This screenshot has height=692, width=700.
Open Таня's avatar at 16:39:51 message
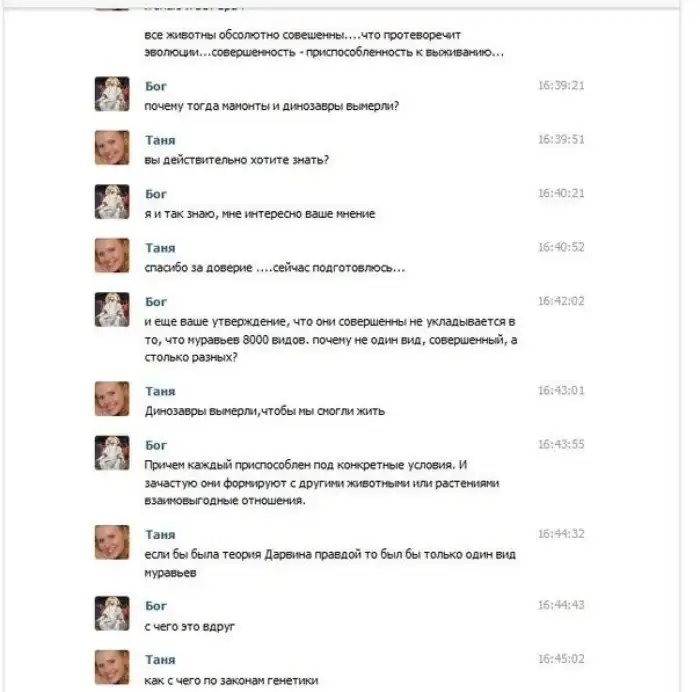(112, 148)
